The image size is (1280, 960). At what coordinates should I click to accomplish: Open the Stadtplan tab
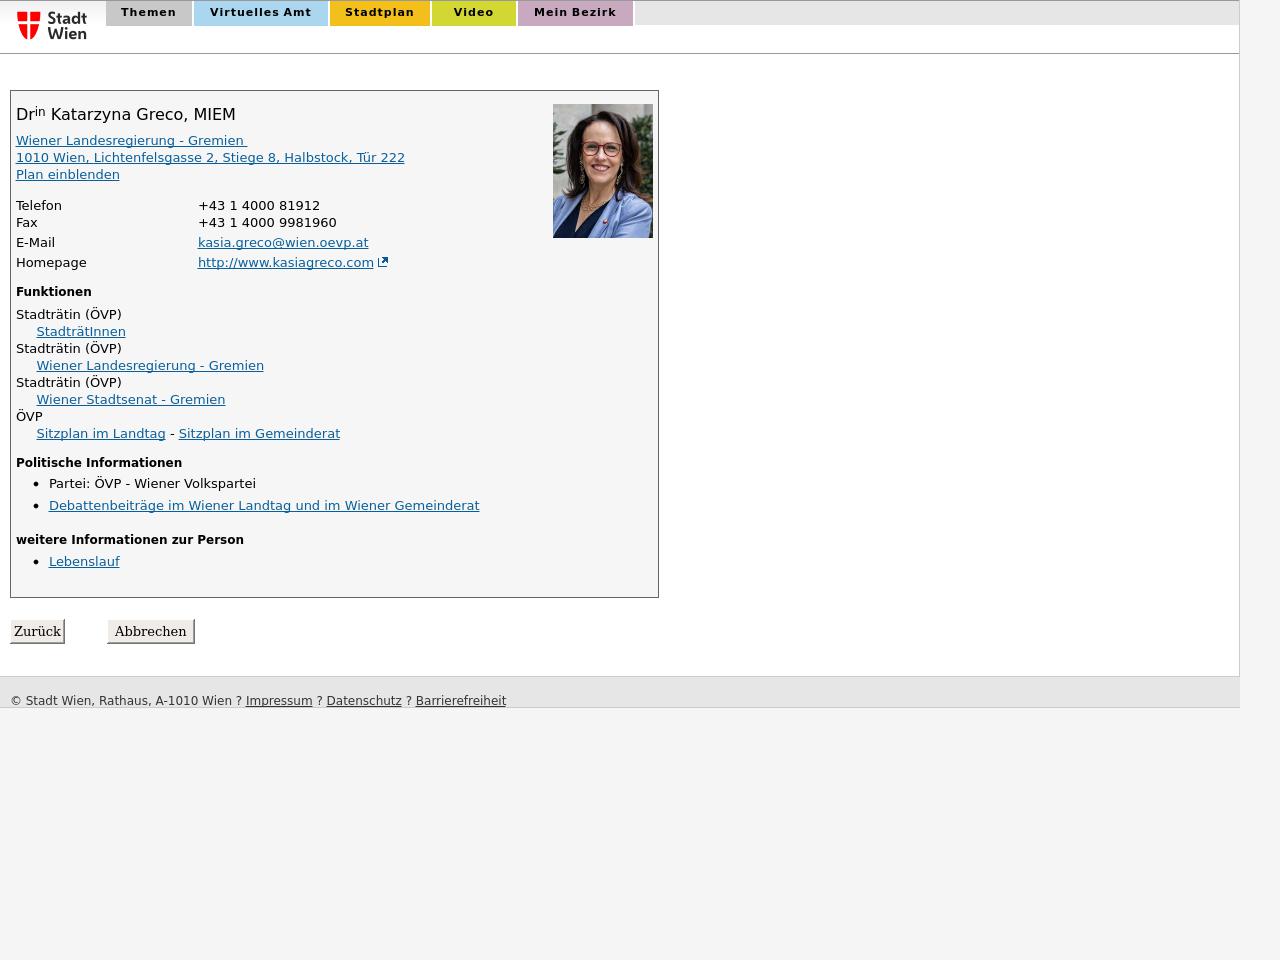coord(379,13)
